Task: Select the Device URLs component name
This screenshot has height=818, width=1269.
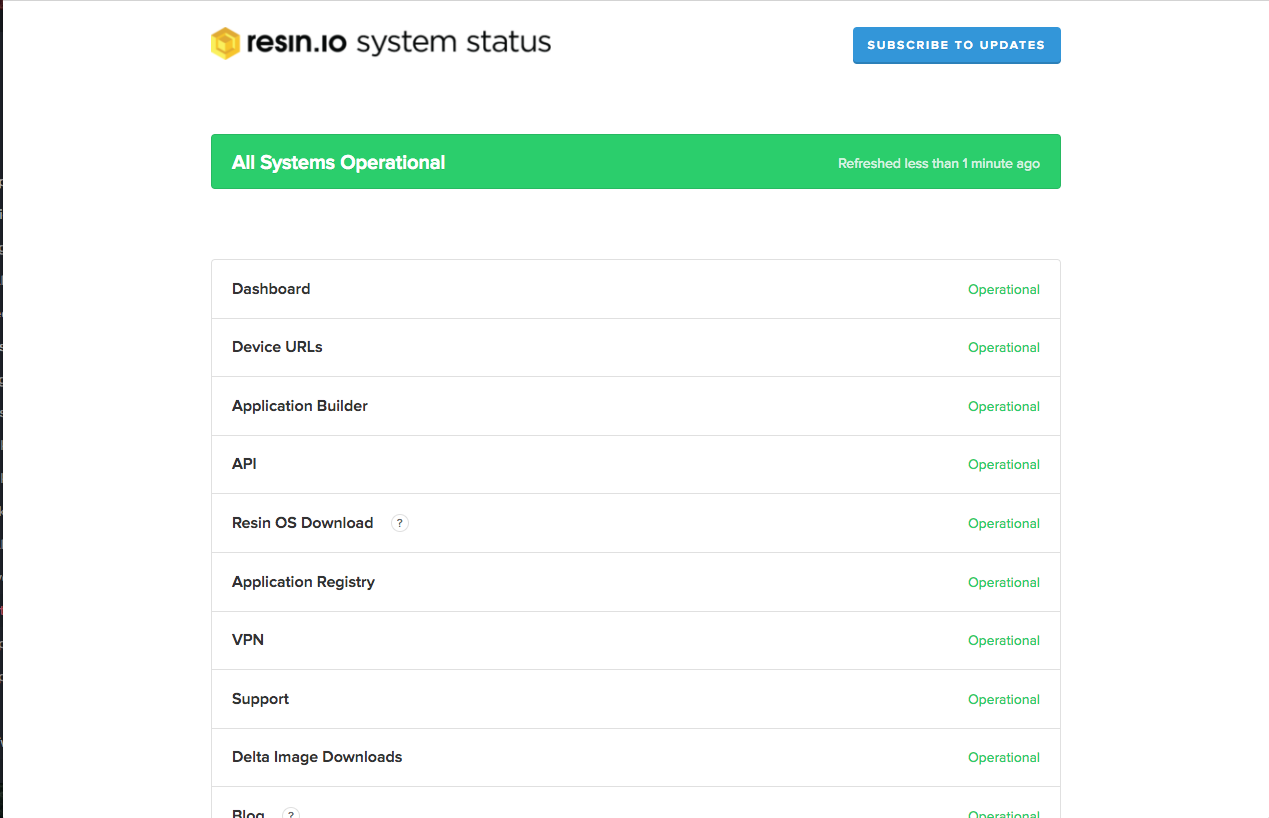Action: click(277, 347)
